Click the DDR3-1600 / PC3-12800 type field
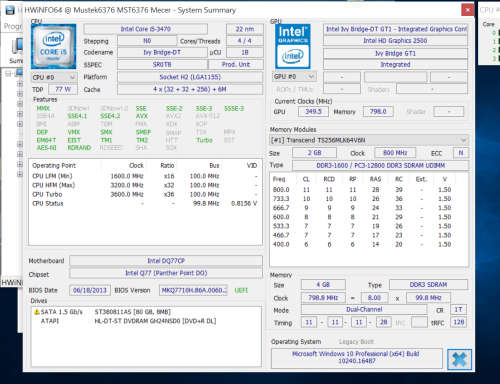The image size is (500, 384). pyautogui.click(x=380, y=165)
